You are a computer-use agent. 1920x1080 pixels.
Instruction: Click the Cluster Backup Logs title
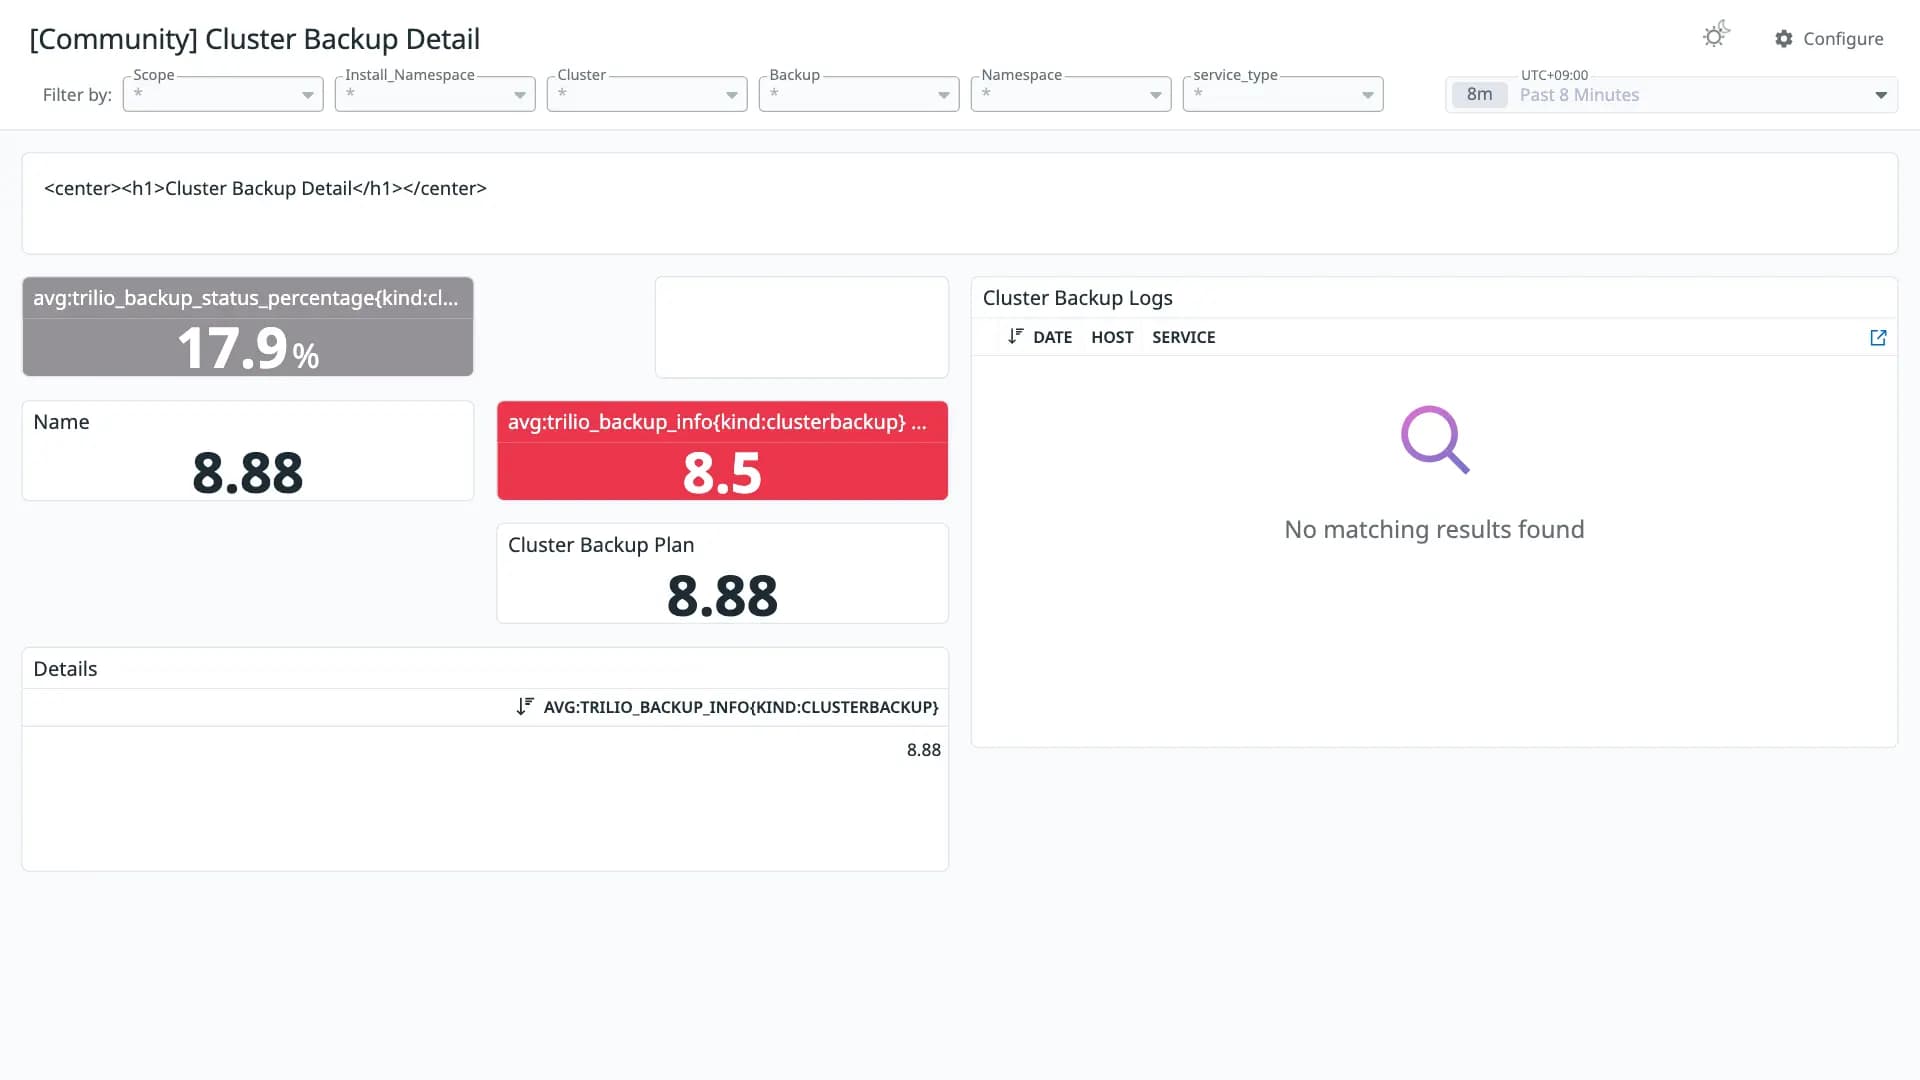[x=1077, y=298]
